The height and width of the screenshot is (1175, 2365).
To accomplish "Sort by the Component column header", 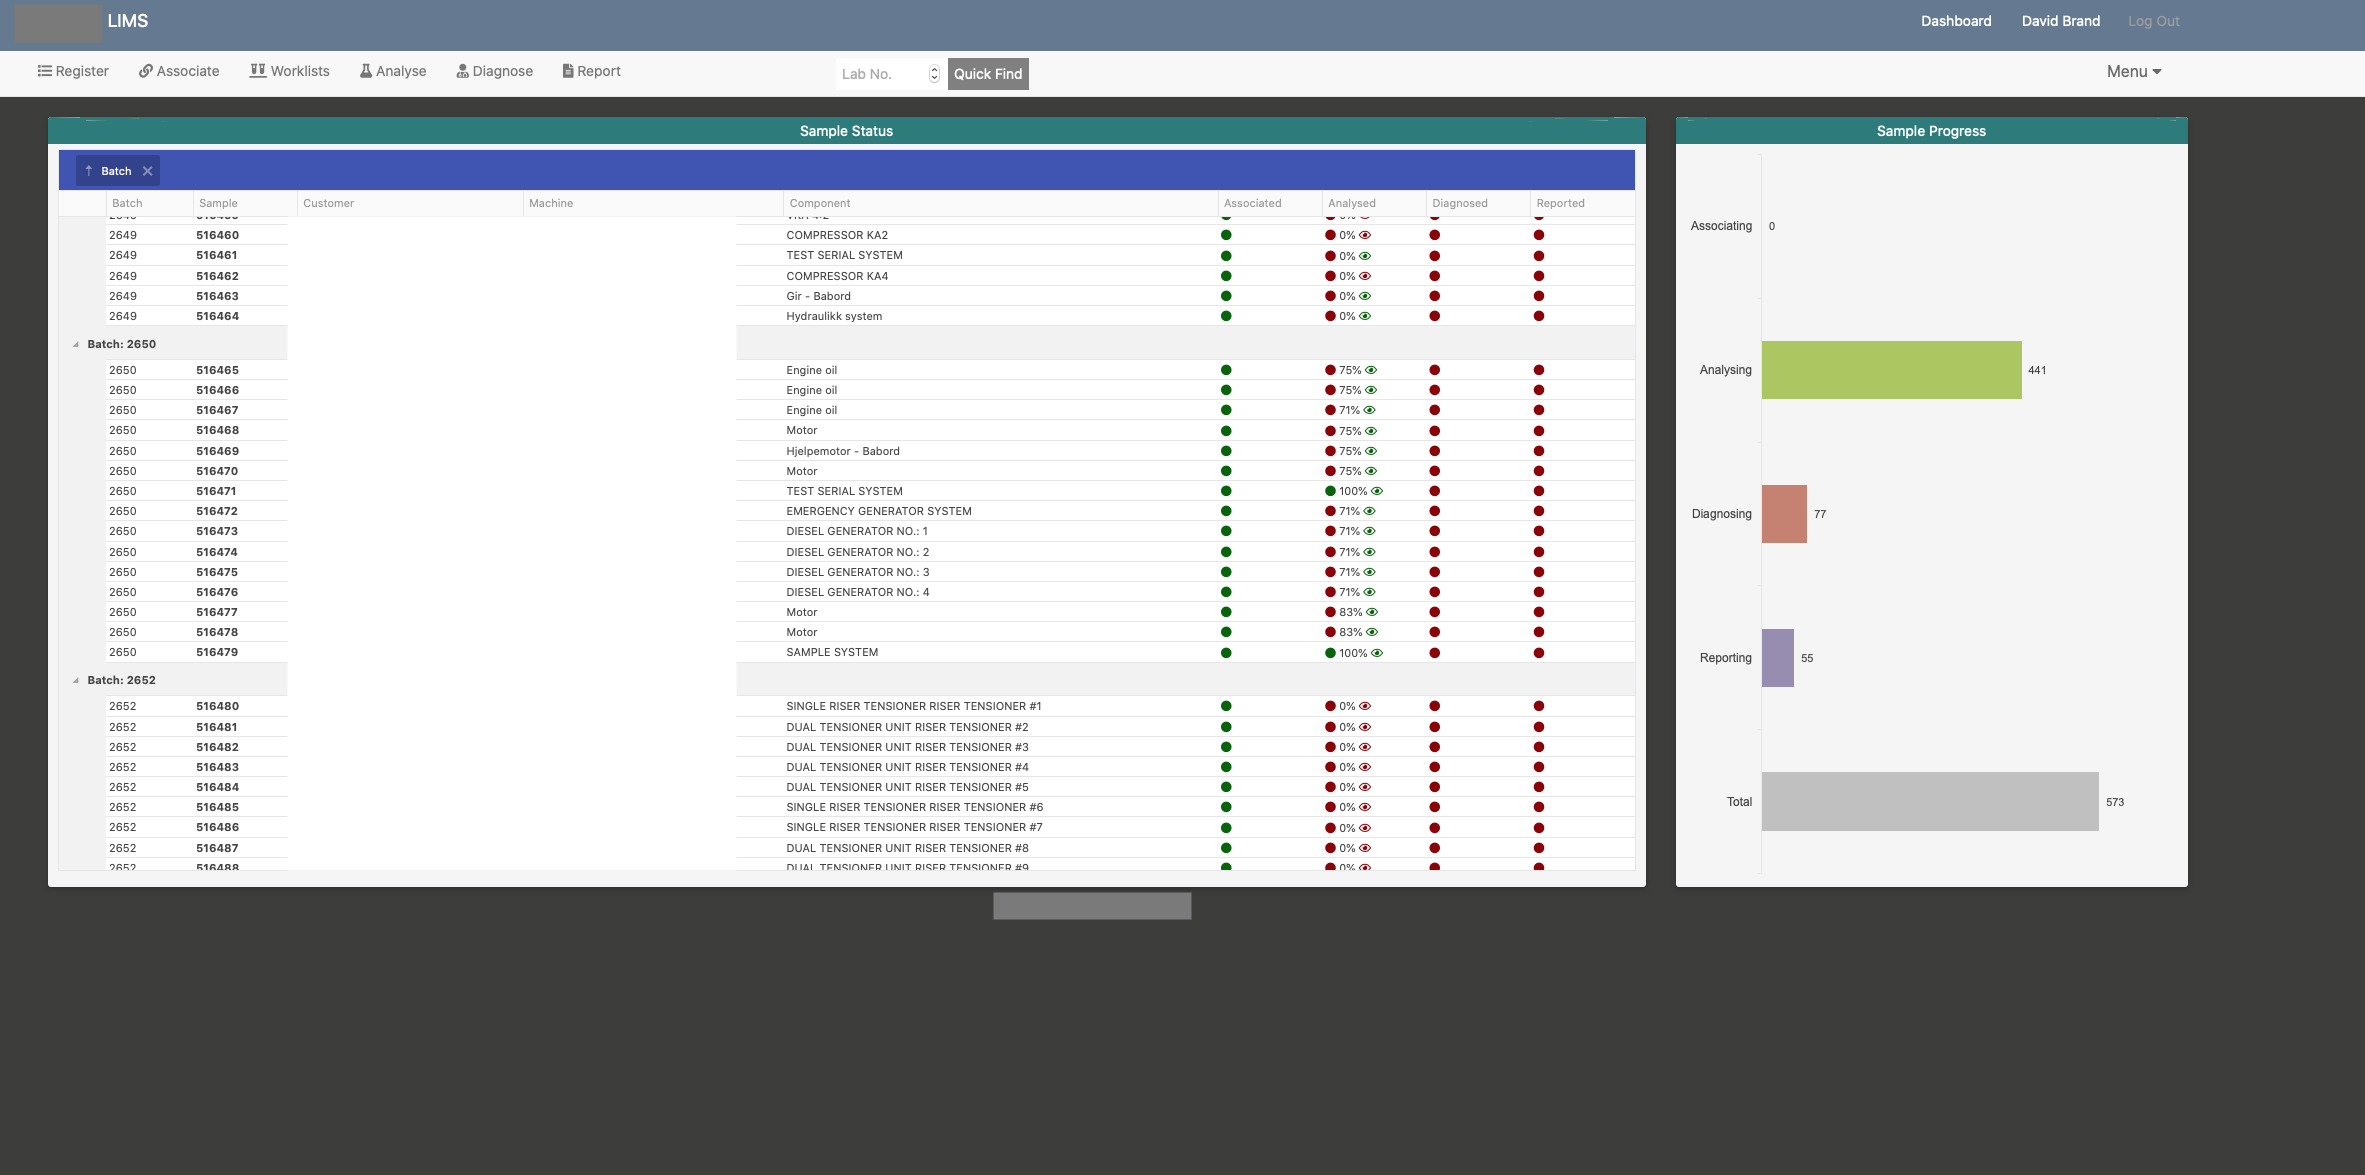I will coord(820,203).
